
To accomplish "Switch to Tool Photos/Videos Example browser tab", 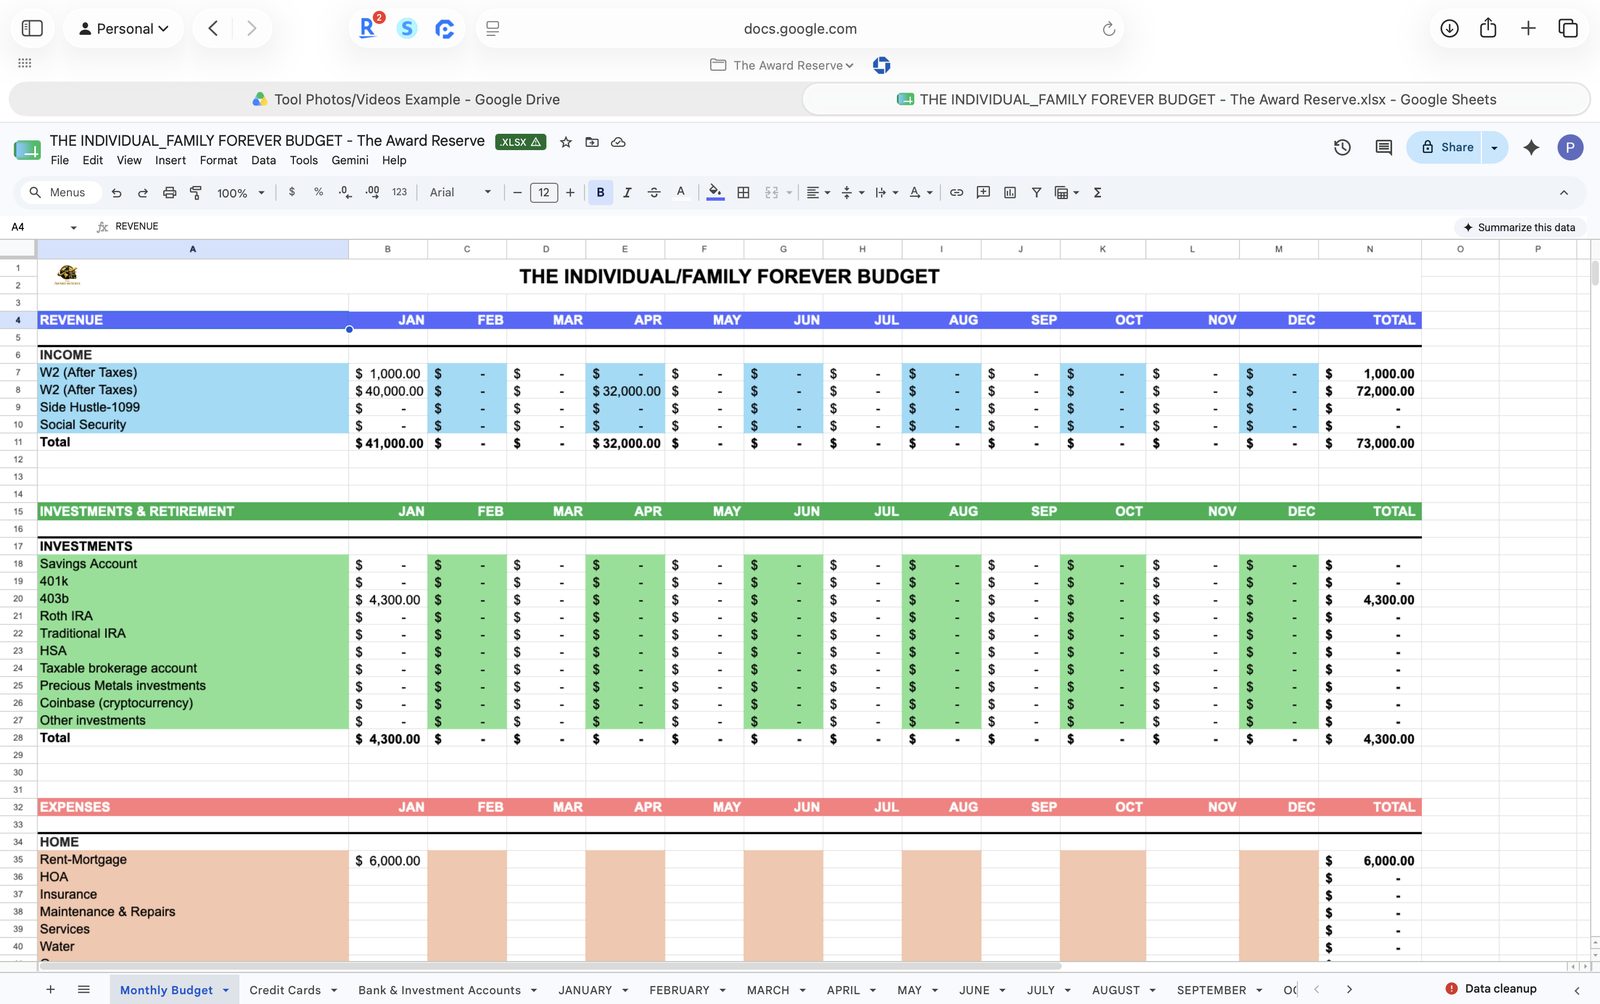I will click(405, 99).
